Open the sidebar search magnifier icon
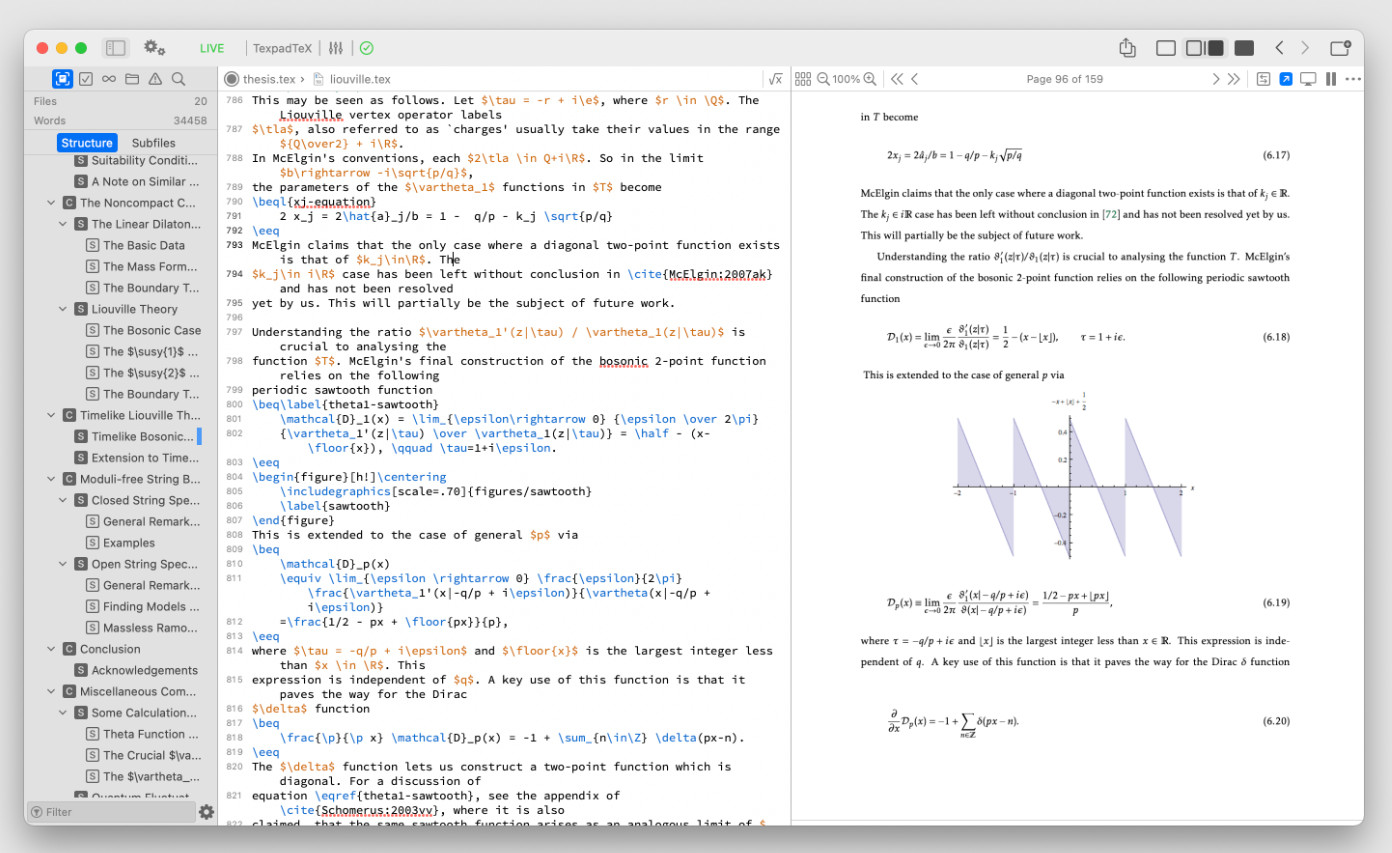Screen dimensions: 1392x853 (178, 79)
